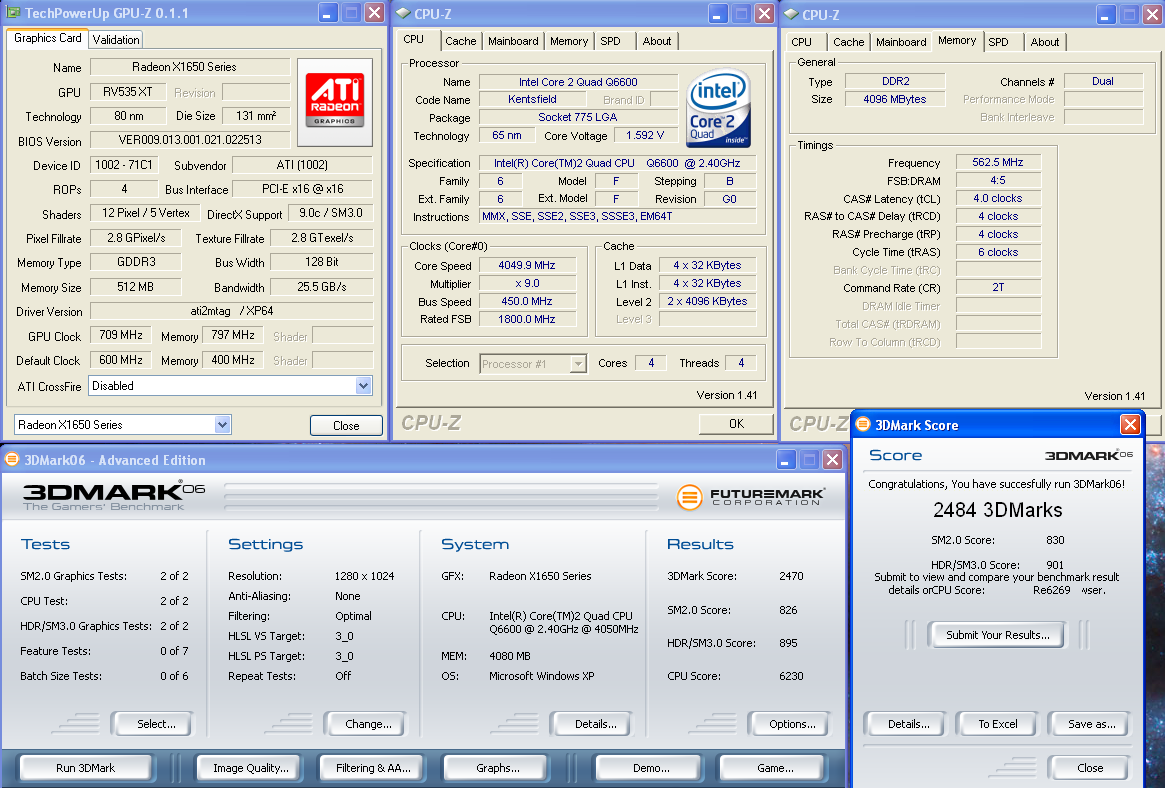The width and height of the screenshot is (1165, 788).
Task: Open Filtering & AA... settings
Action: tap(370, 768)
